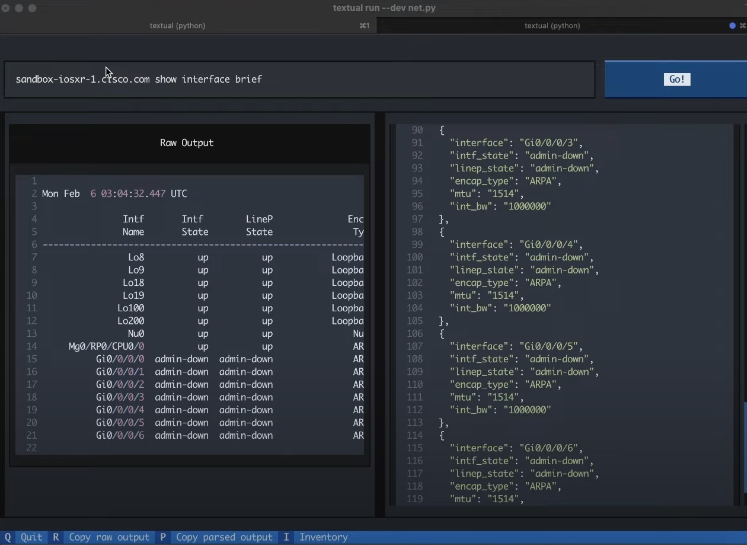This screenshot has height=545, width=747.
Task: Click JSON line 115 interface Gi0/0/0/6
Action: pyautogui.click(x=516, y=448)
